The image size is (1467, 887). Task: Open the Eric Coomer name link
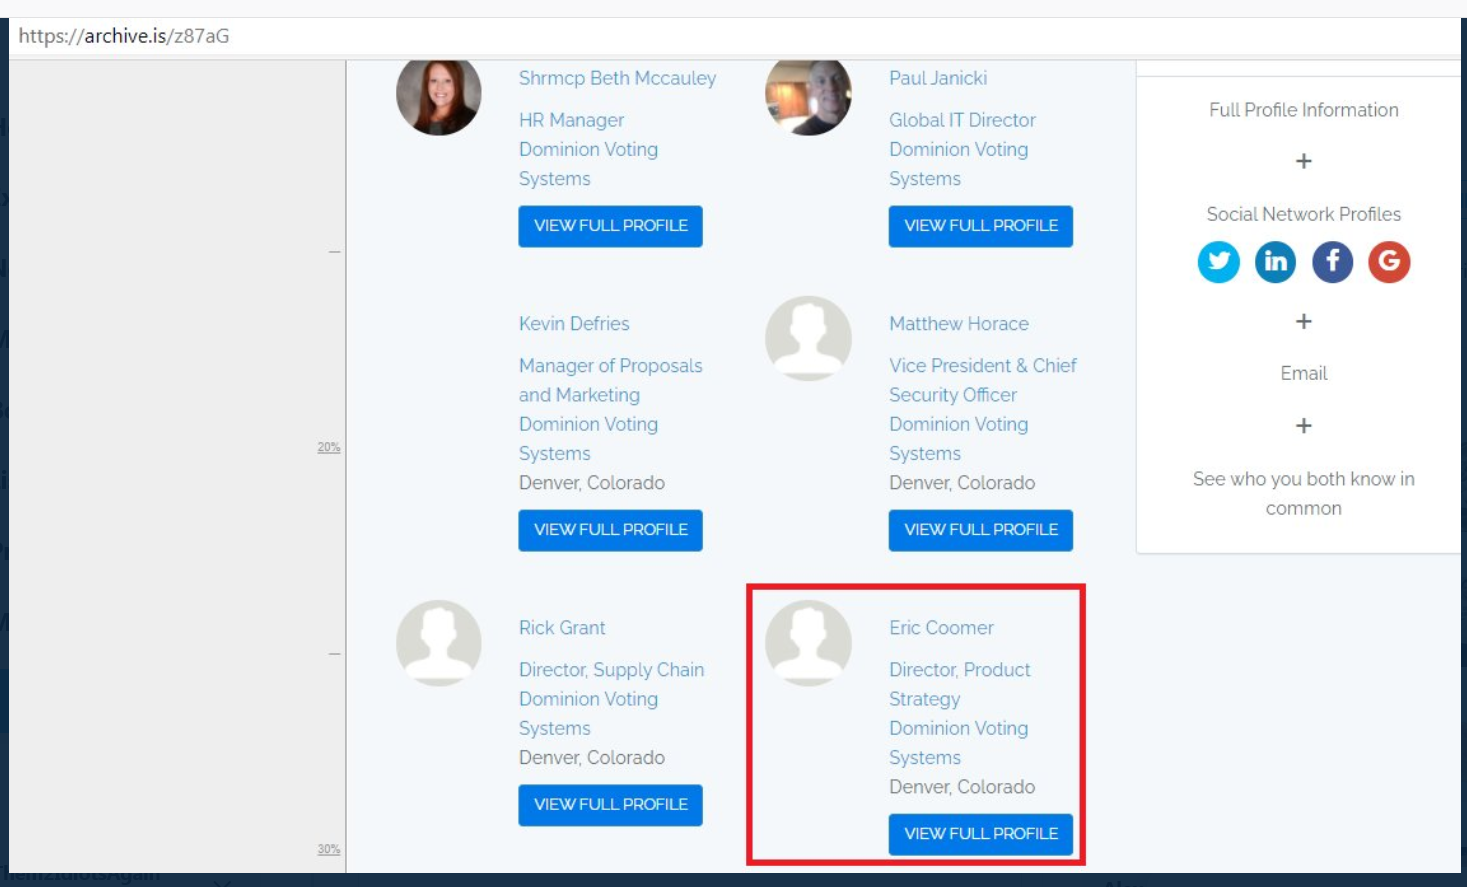pyautogui.click(x=941, y=628)
